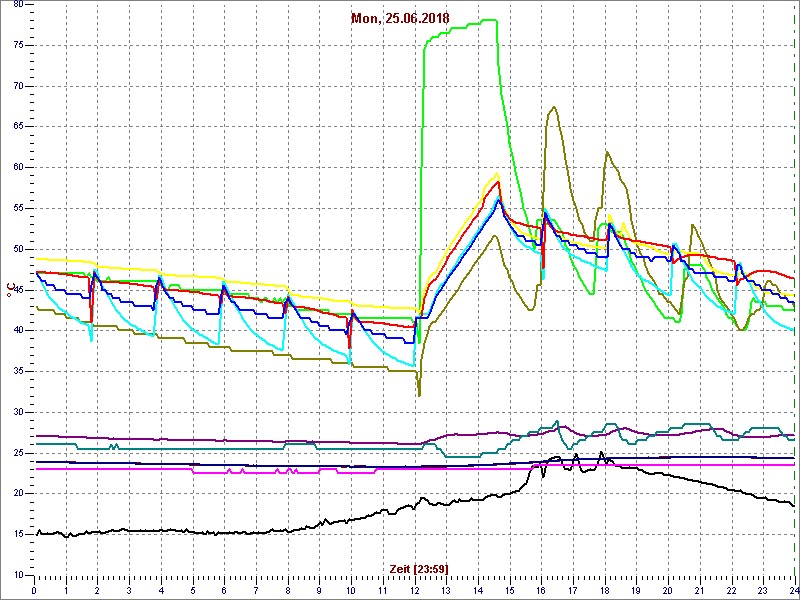The height and width of the screenshot is (600, 800).
Task: Select the 30 label on the temperature axis
Action: tap(17, 412)
